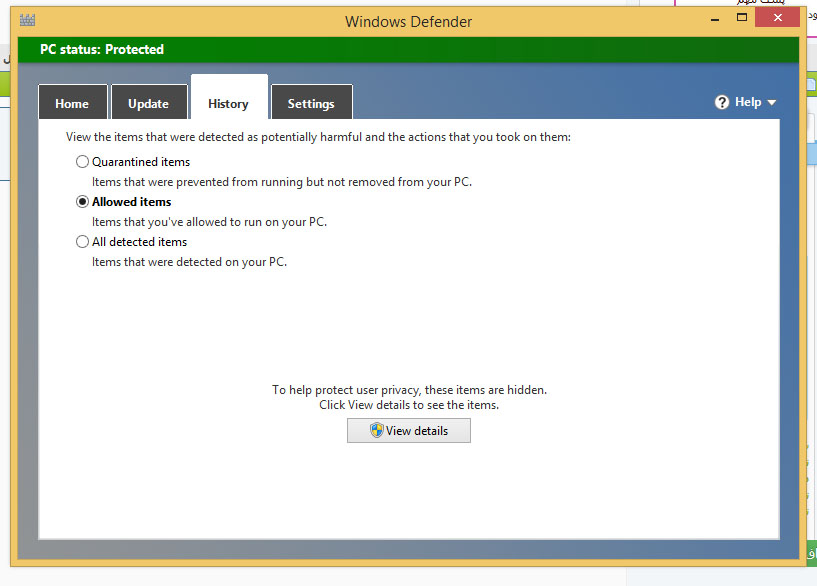
Task: Click the View details button
Action: (409, 431)
